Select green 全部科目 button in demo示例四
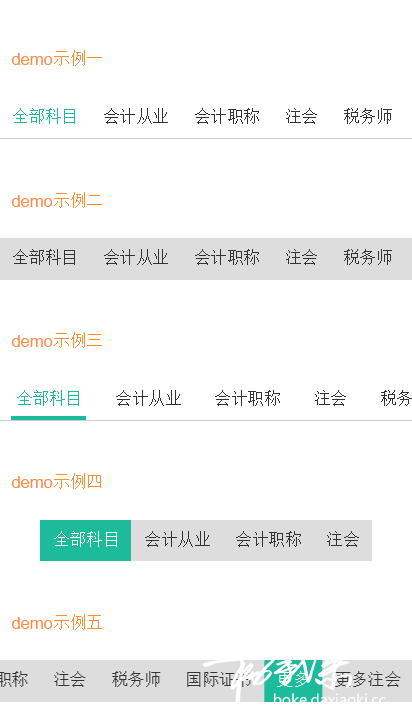The image size is (412, 721). click(86, 540)
